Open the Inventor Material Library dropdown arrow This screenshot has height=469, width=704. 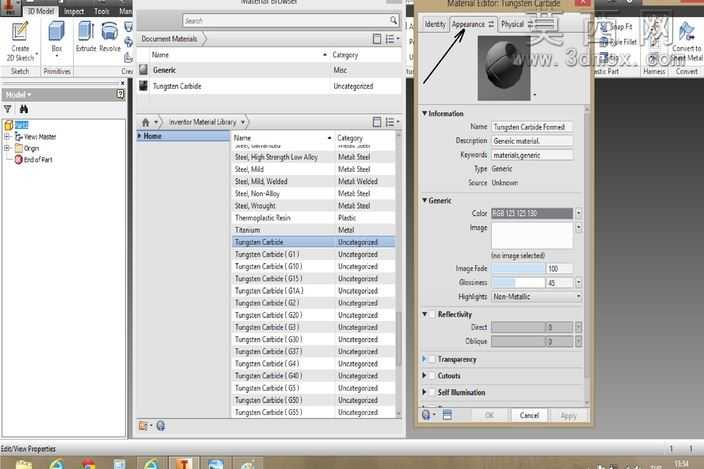click(243, 122)
